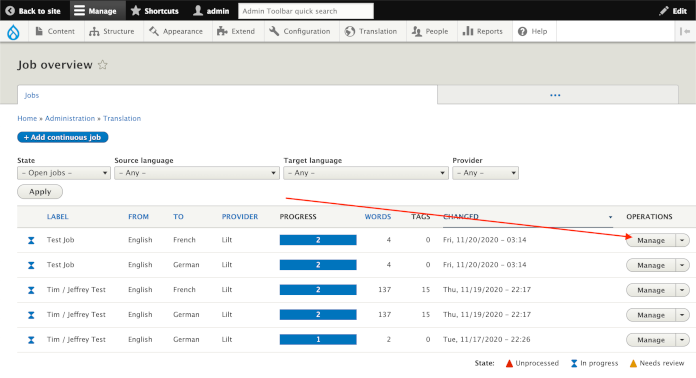Image resolution: width=696 pixels, height=378 pixels.
Task: Expand operations arrow for French Test Job
Action: (682, 240)
